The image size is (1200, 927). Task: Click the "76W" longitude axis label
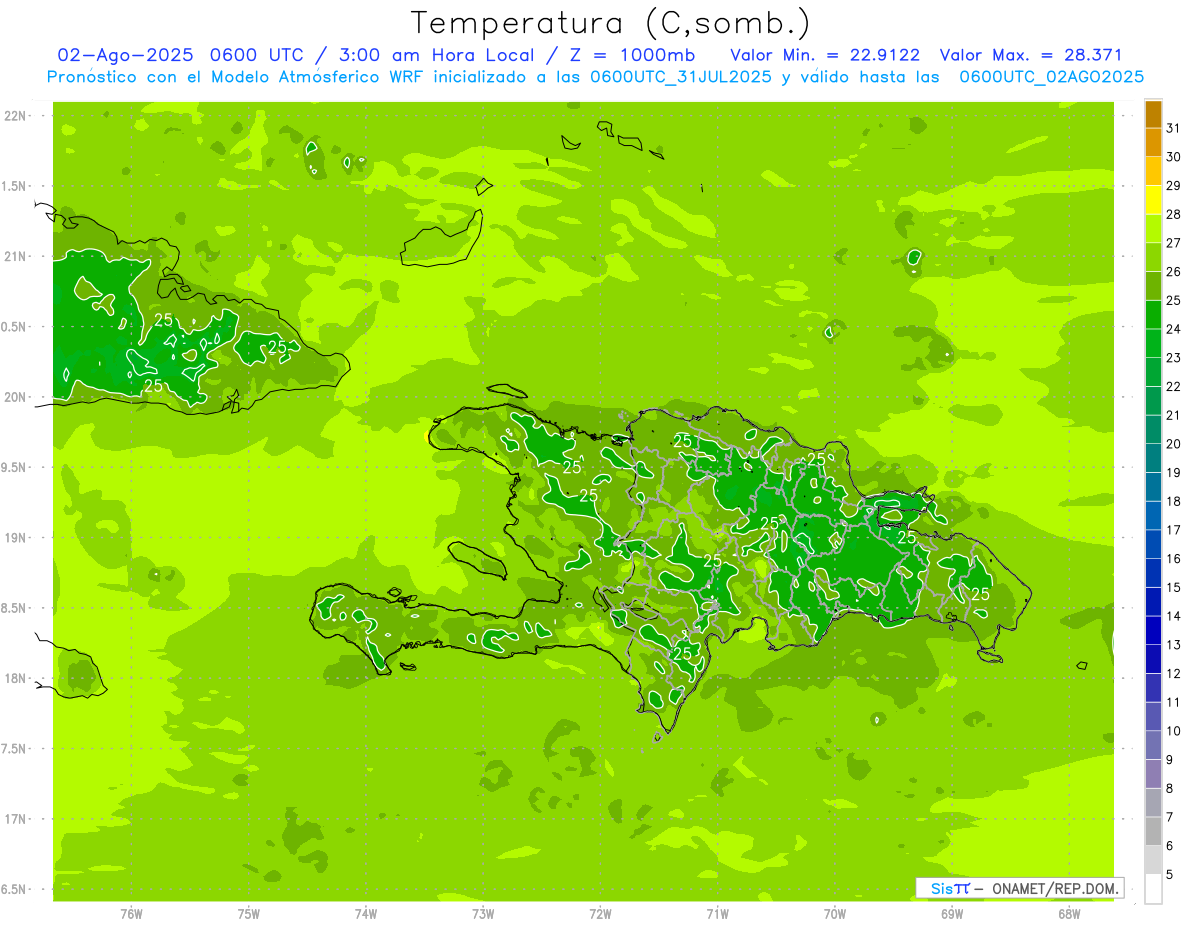[131, 914]
